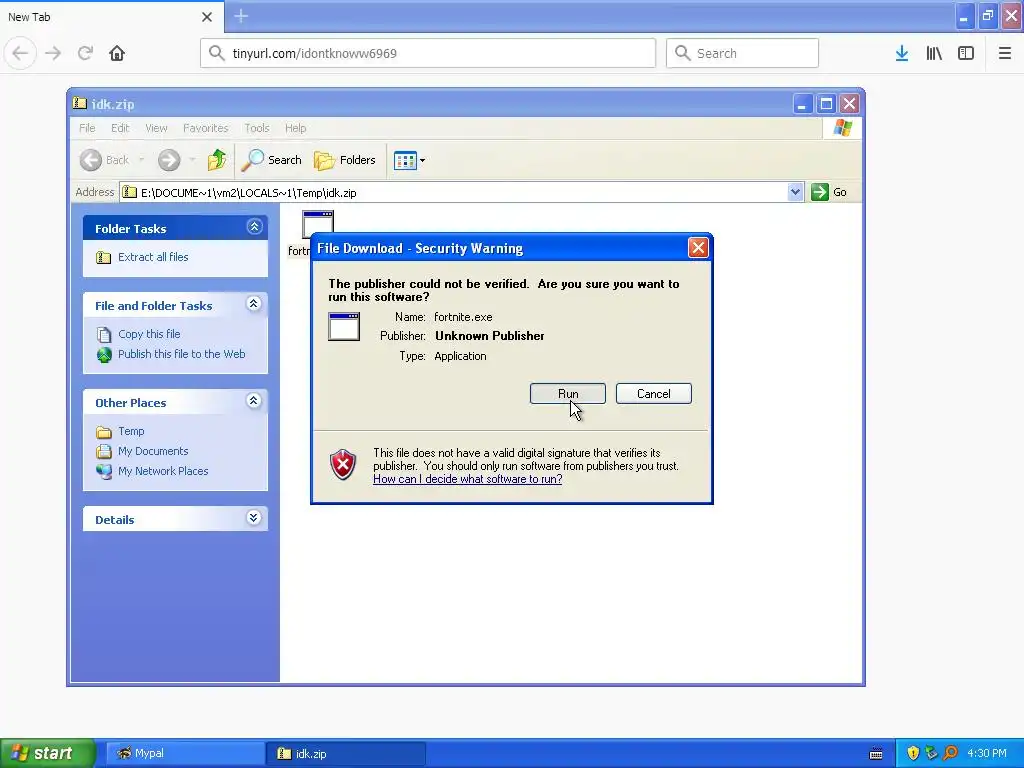Close the Security Warning dialog
1024x768 pixels.
[x=698, y=248]
